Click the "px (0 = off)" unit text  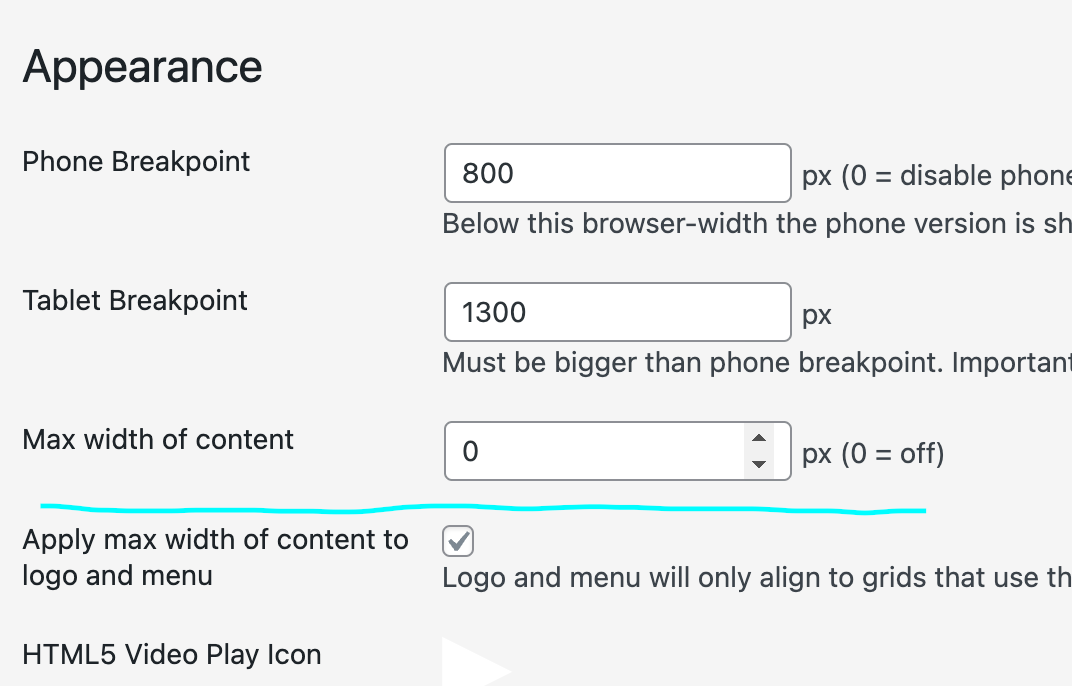coord(873,454)
